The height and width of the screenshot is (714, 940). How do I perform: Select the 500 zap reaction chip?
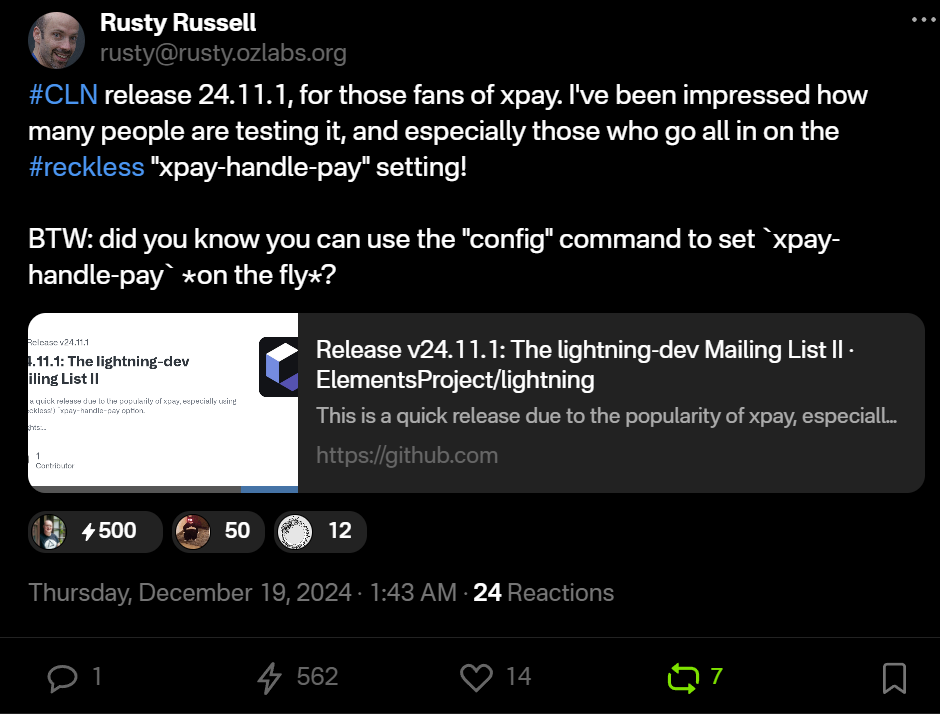(96, 531)
